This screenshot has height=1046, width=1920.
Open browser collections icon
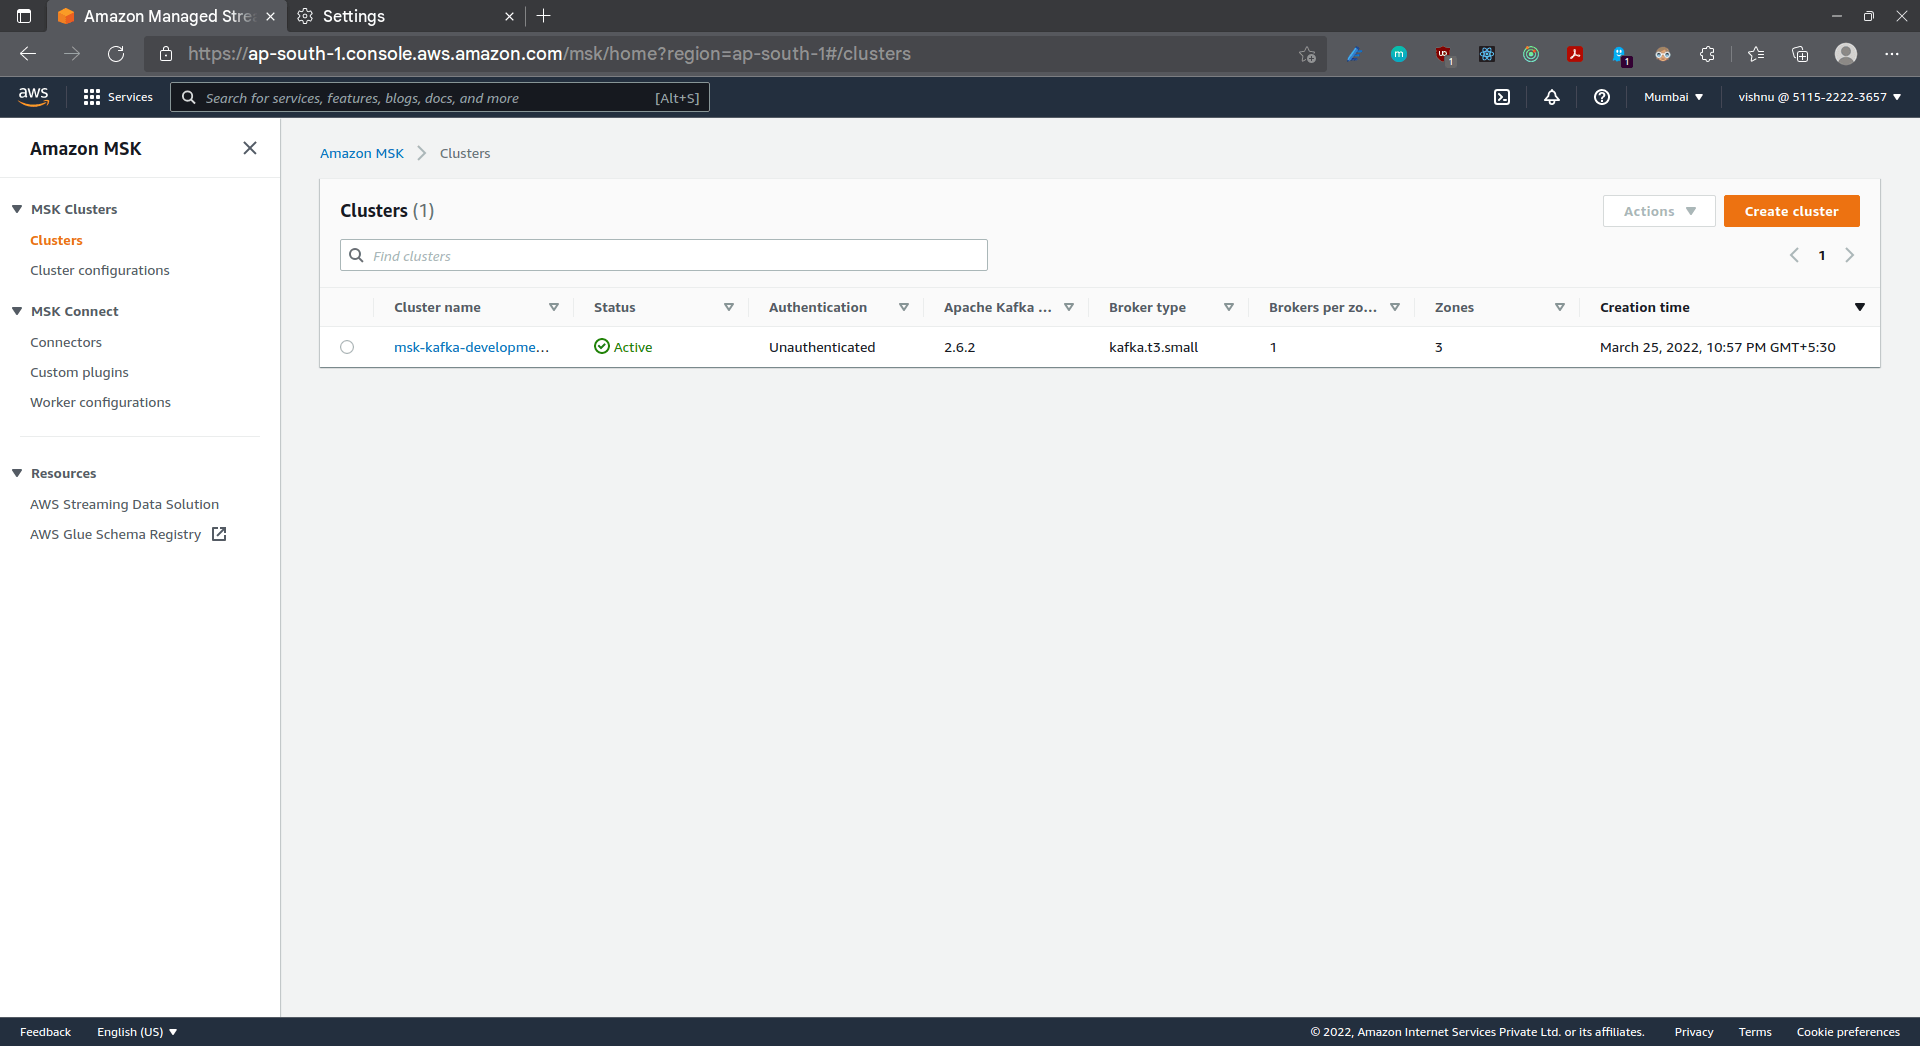point(1800,54)
